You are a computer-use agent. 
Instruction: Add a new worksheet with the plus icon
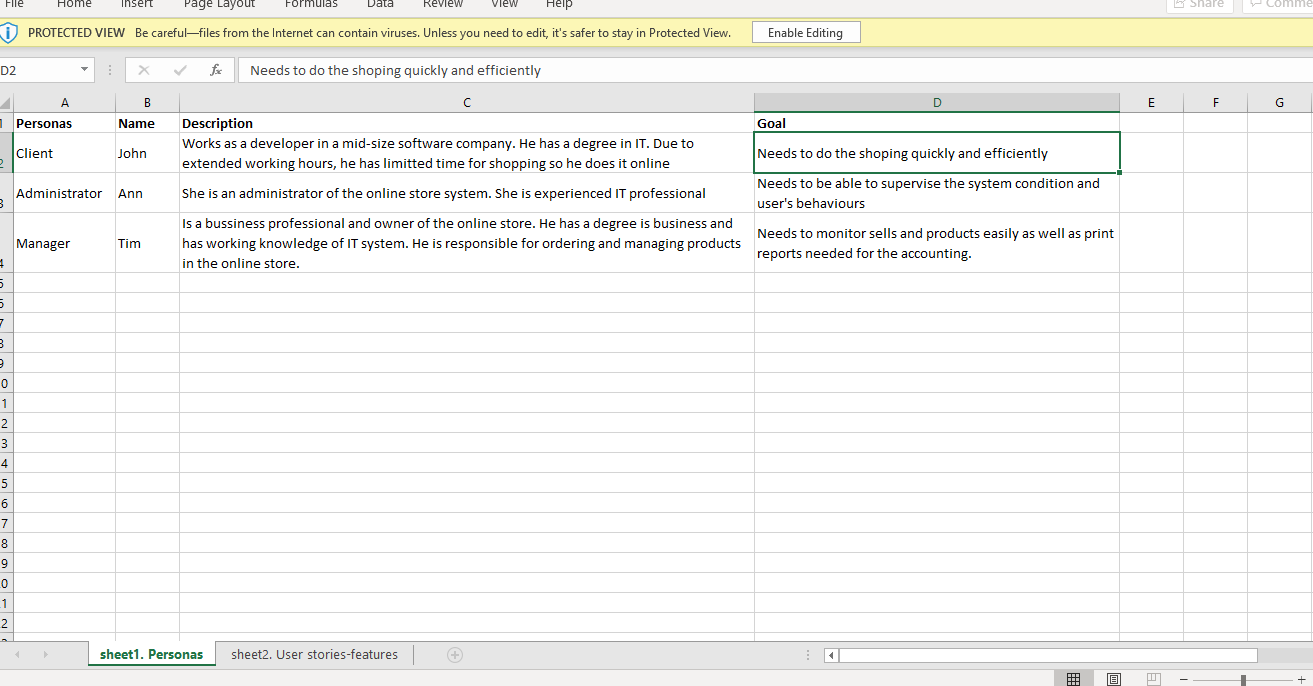click(455, 654)
